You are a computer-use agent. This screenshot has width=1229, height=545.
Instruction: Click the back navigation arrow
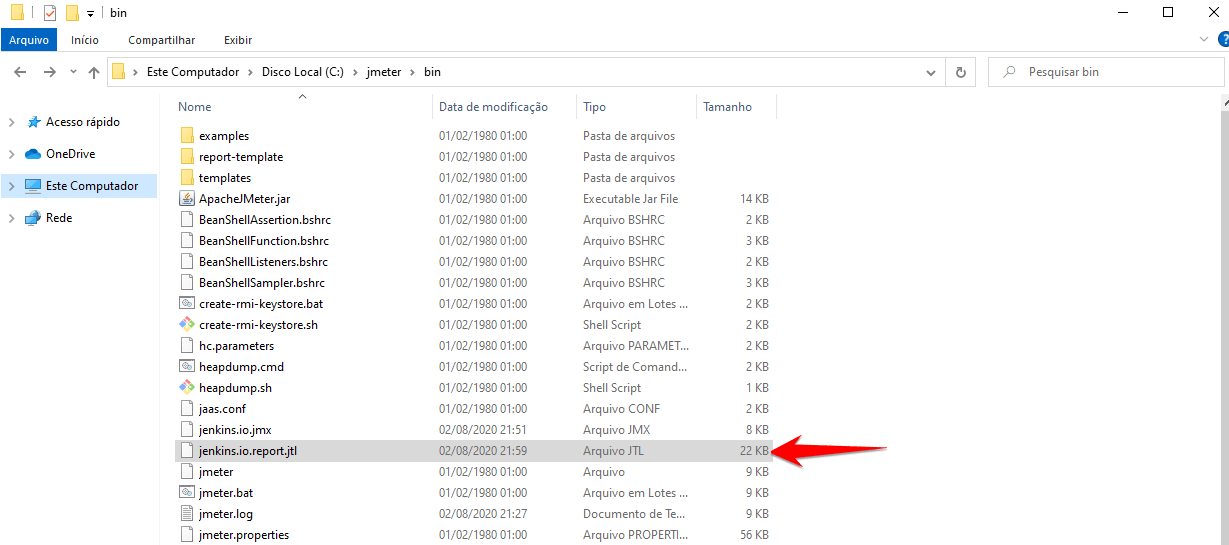point(20,72)
